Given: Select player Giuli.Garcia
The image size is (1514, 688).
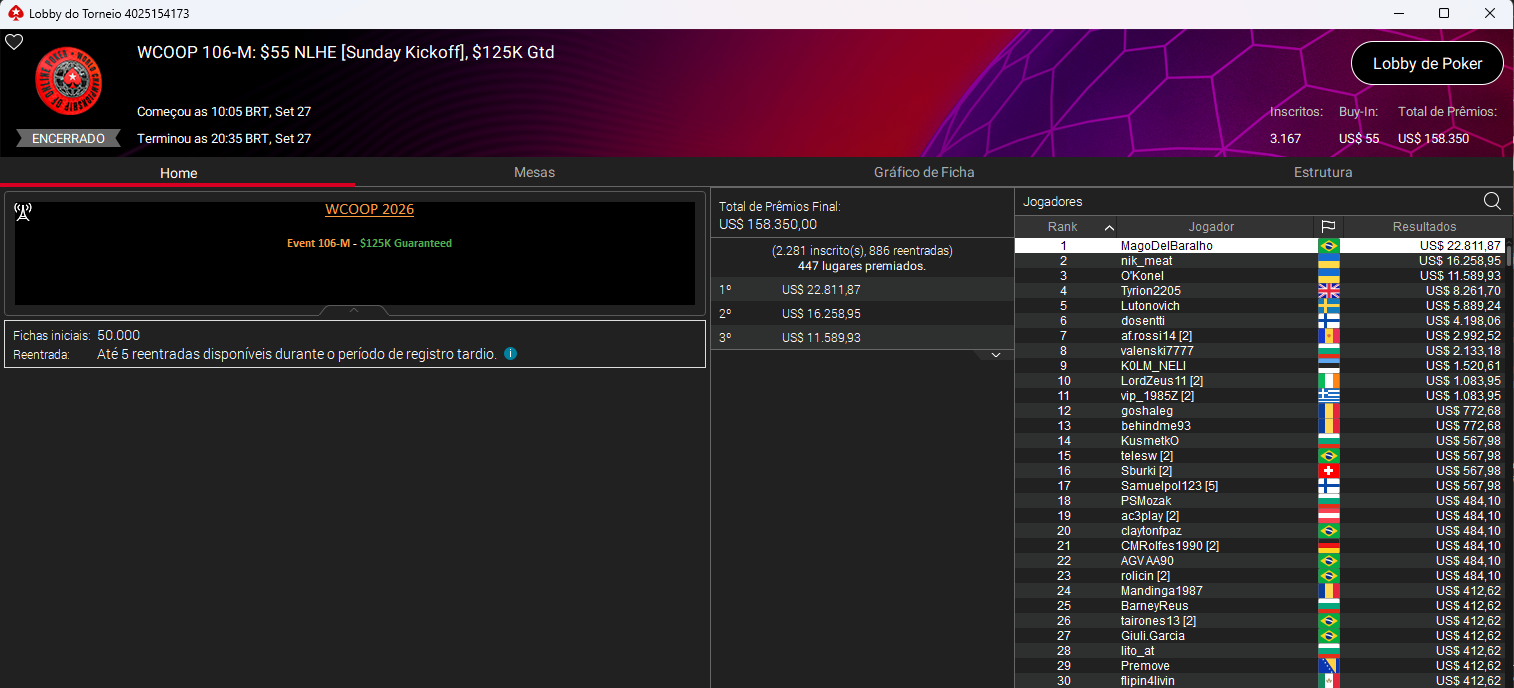Looking at the screenshot, I should (1260, 636).
